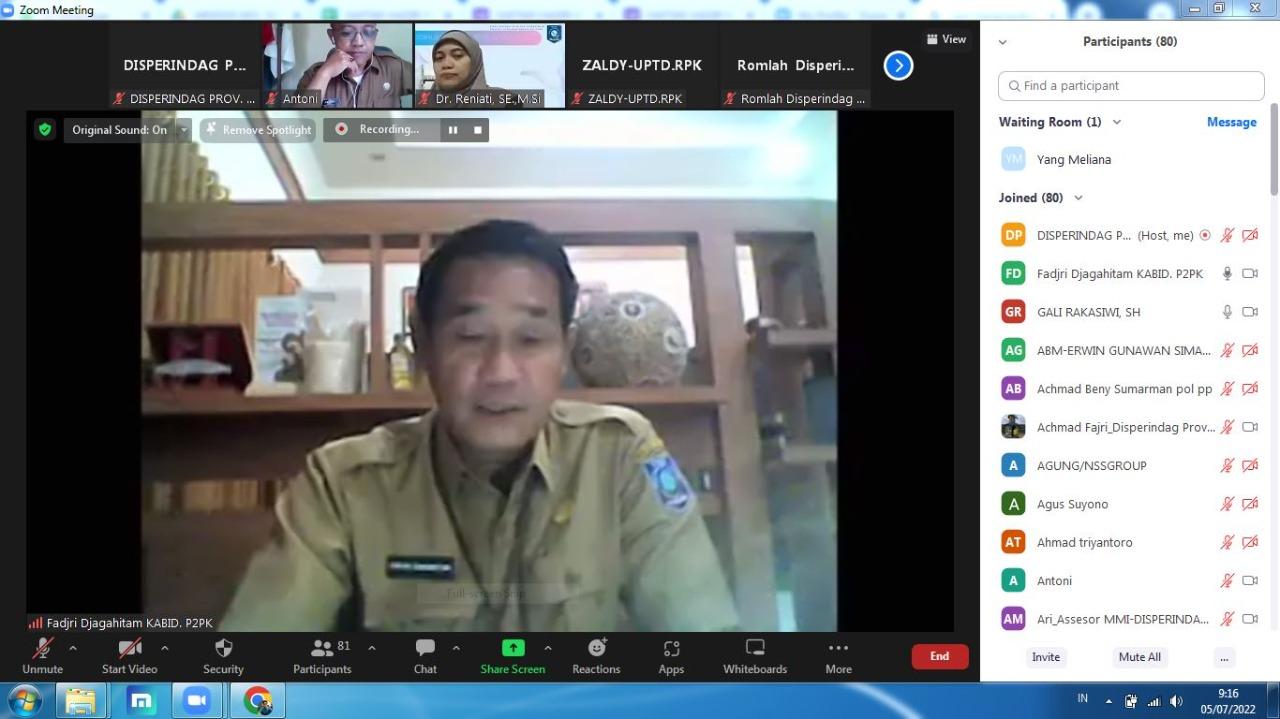Unmute the microphone
Screen dimensions: 1280x719
point(43,648)
